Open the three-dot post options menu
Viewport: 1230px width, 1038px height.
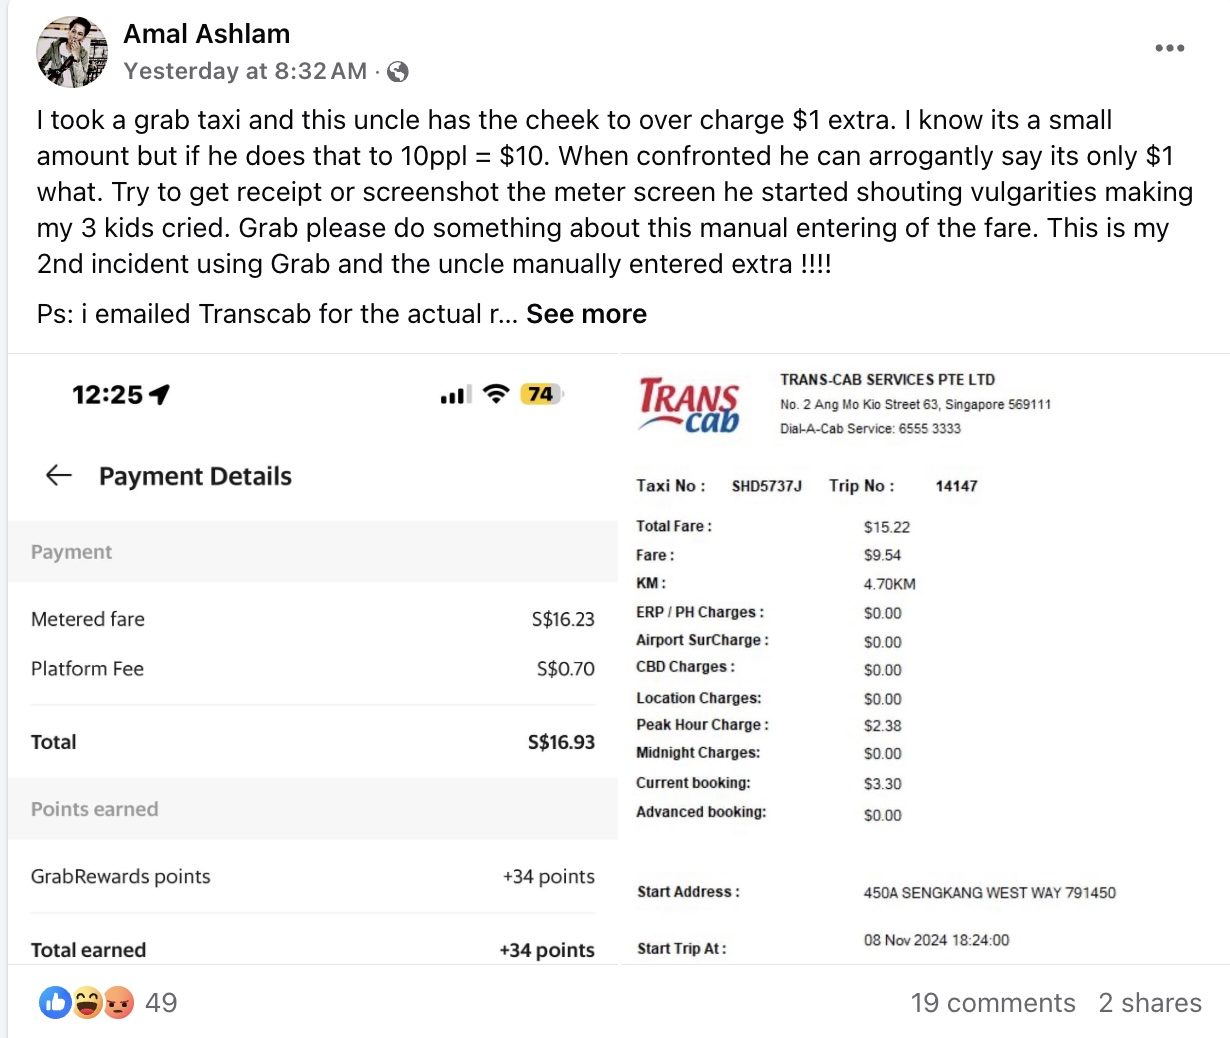point(1169,48)
